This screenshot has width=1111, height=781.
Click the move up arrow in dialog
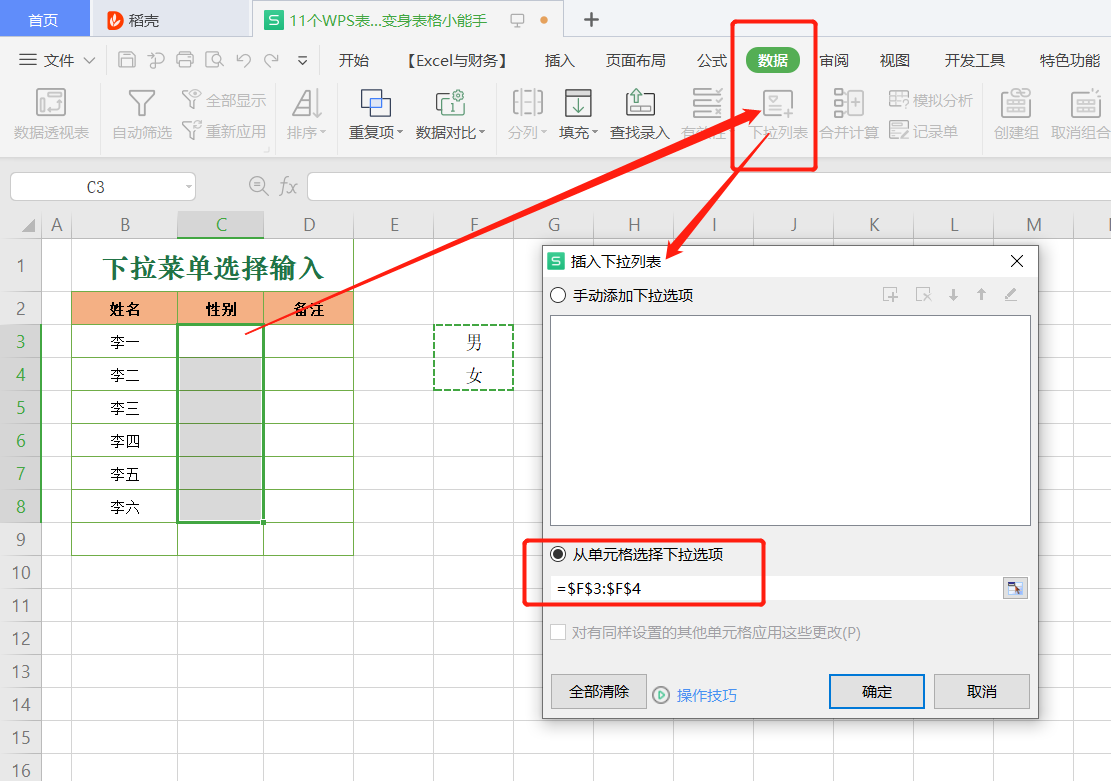click(x=981, y=295)
